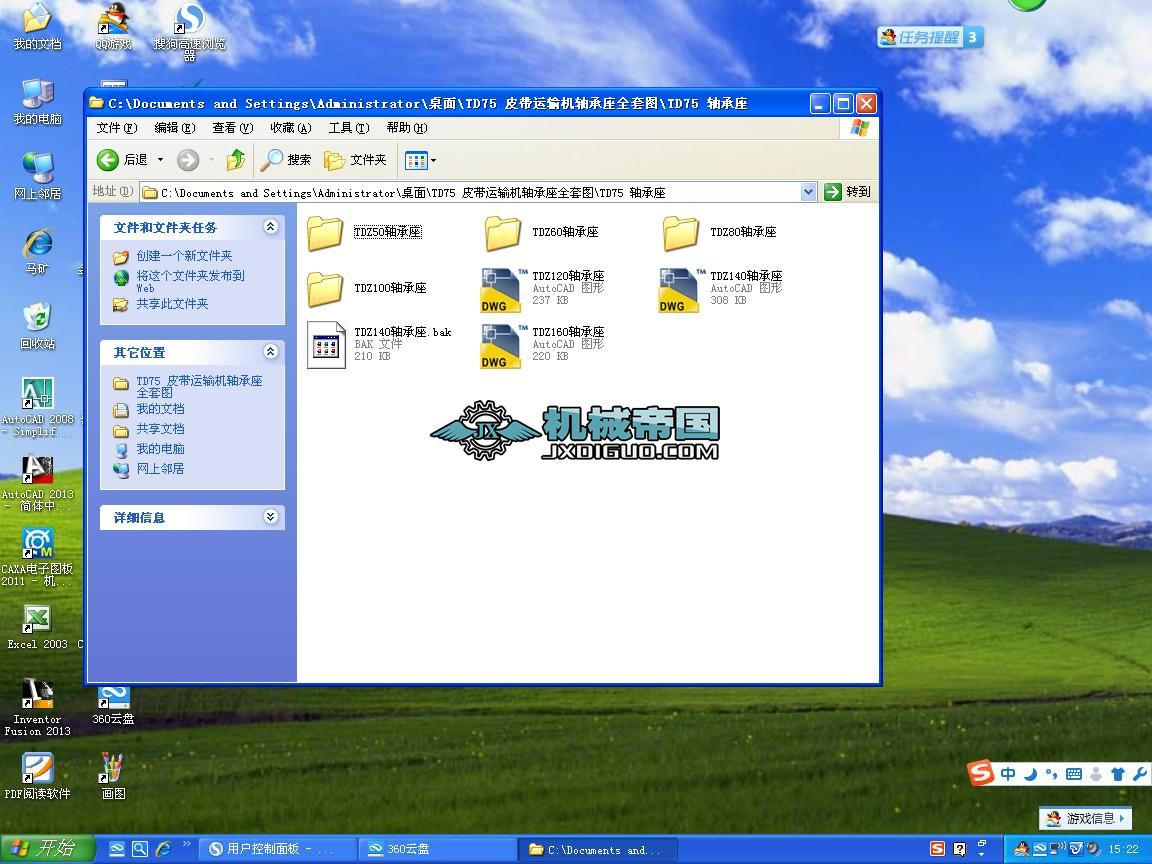Viewport: 1152px width, 864px height.
Task: Click the 开始 Start button
Action: tap(47, 849)
